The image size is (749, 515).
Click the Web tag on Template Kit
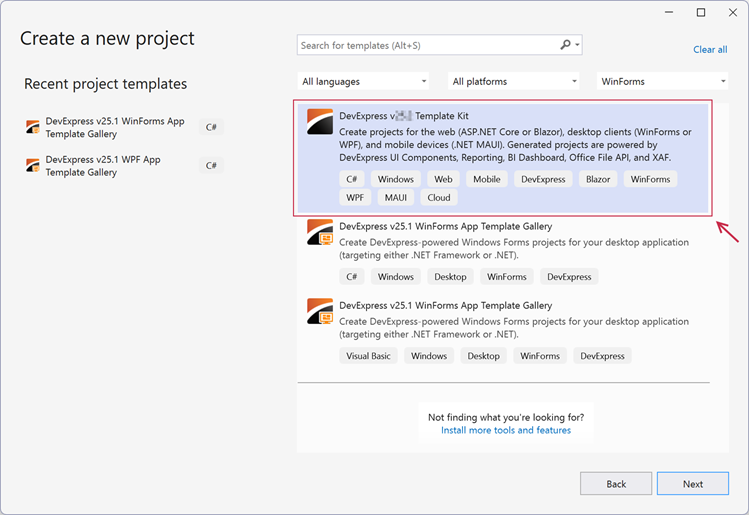pyautogui.click(x=443, y=179)
